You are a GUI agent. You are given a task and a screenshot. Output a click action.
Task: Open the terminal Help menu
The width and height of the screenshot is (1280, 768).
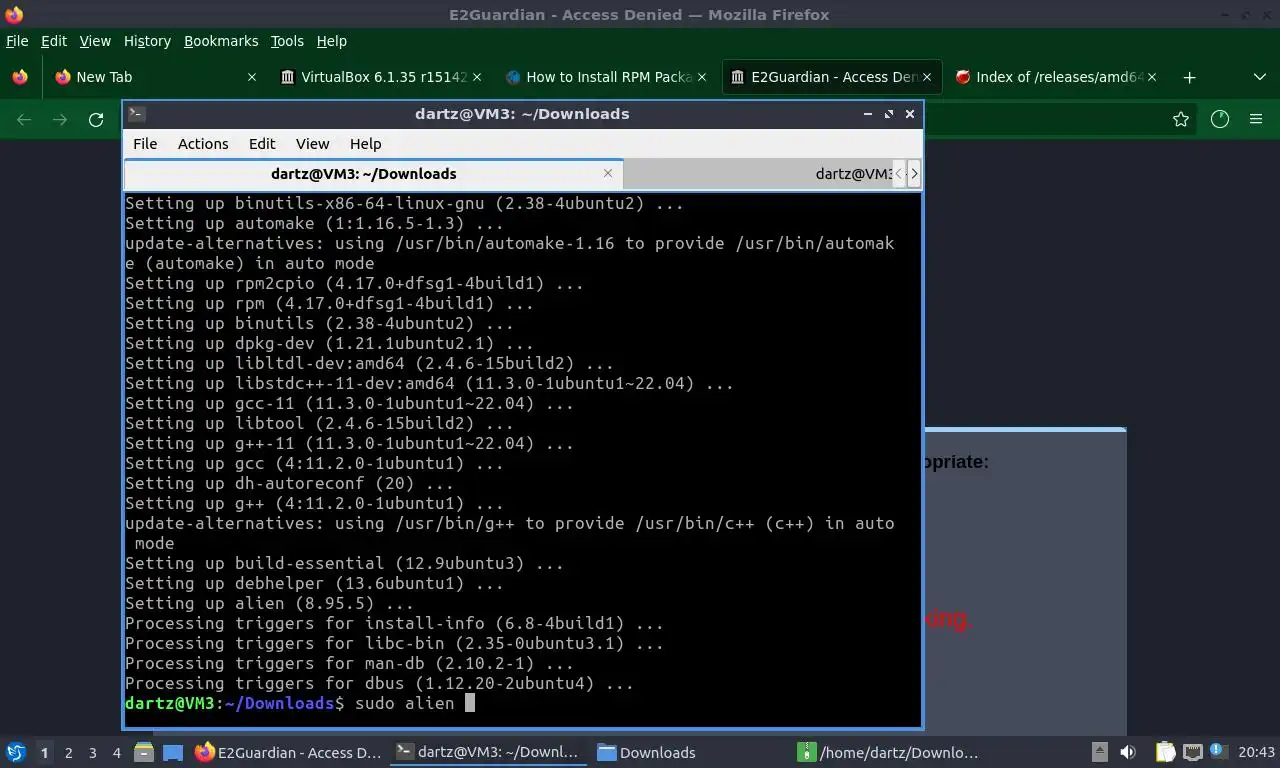[x=366, y=144]
